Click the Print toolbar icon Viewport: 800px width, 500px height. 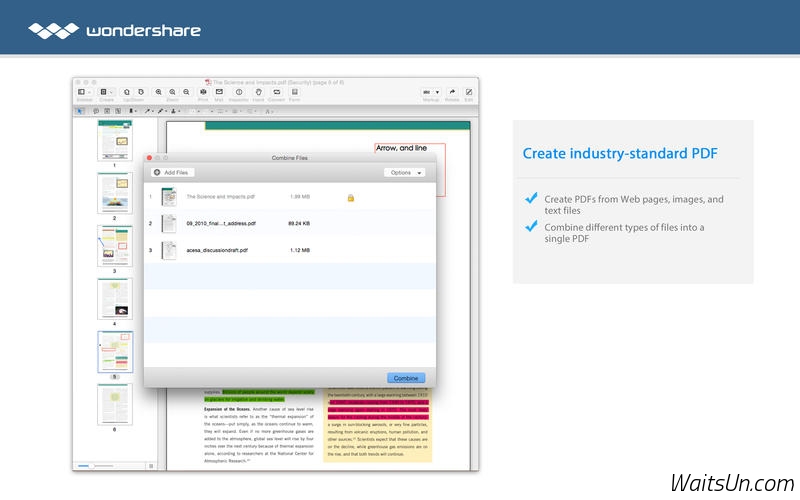(x=204, y=92)
